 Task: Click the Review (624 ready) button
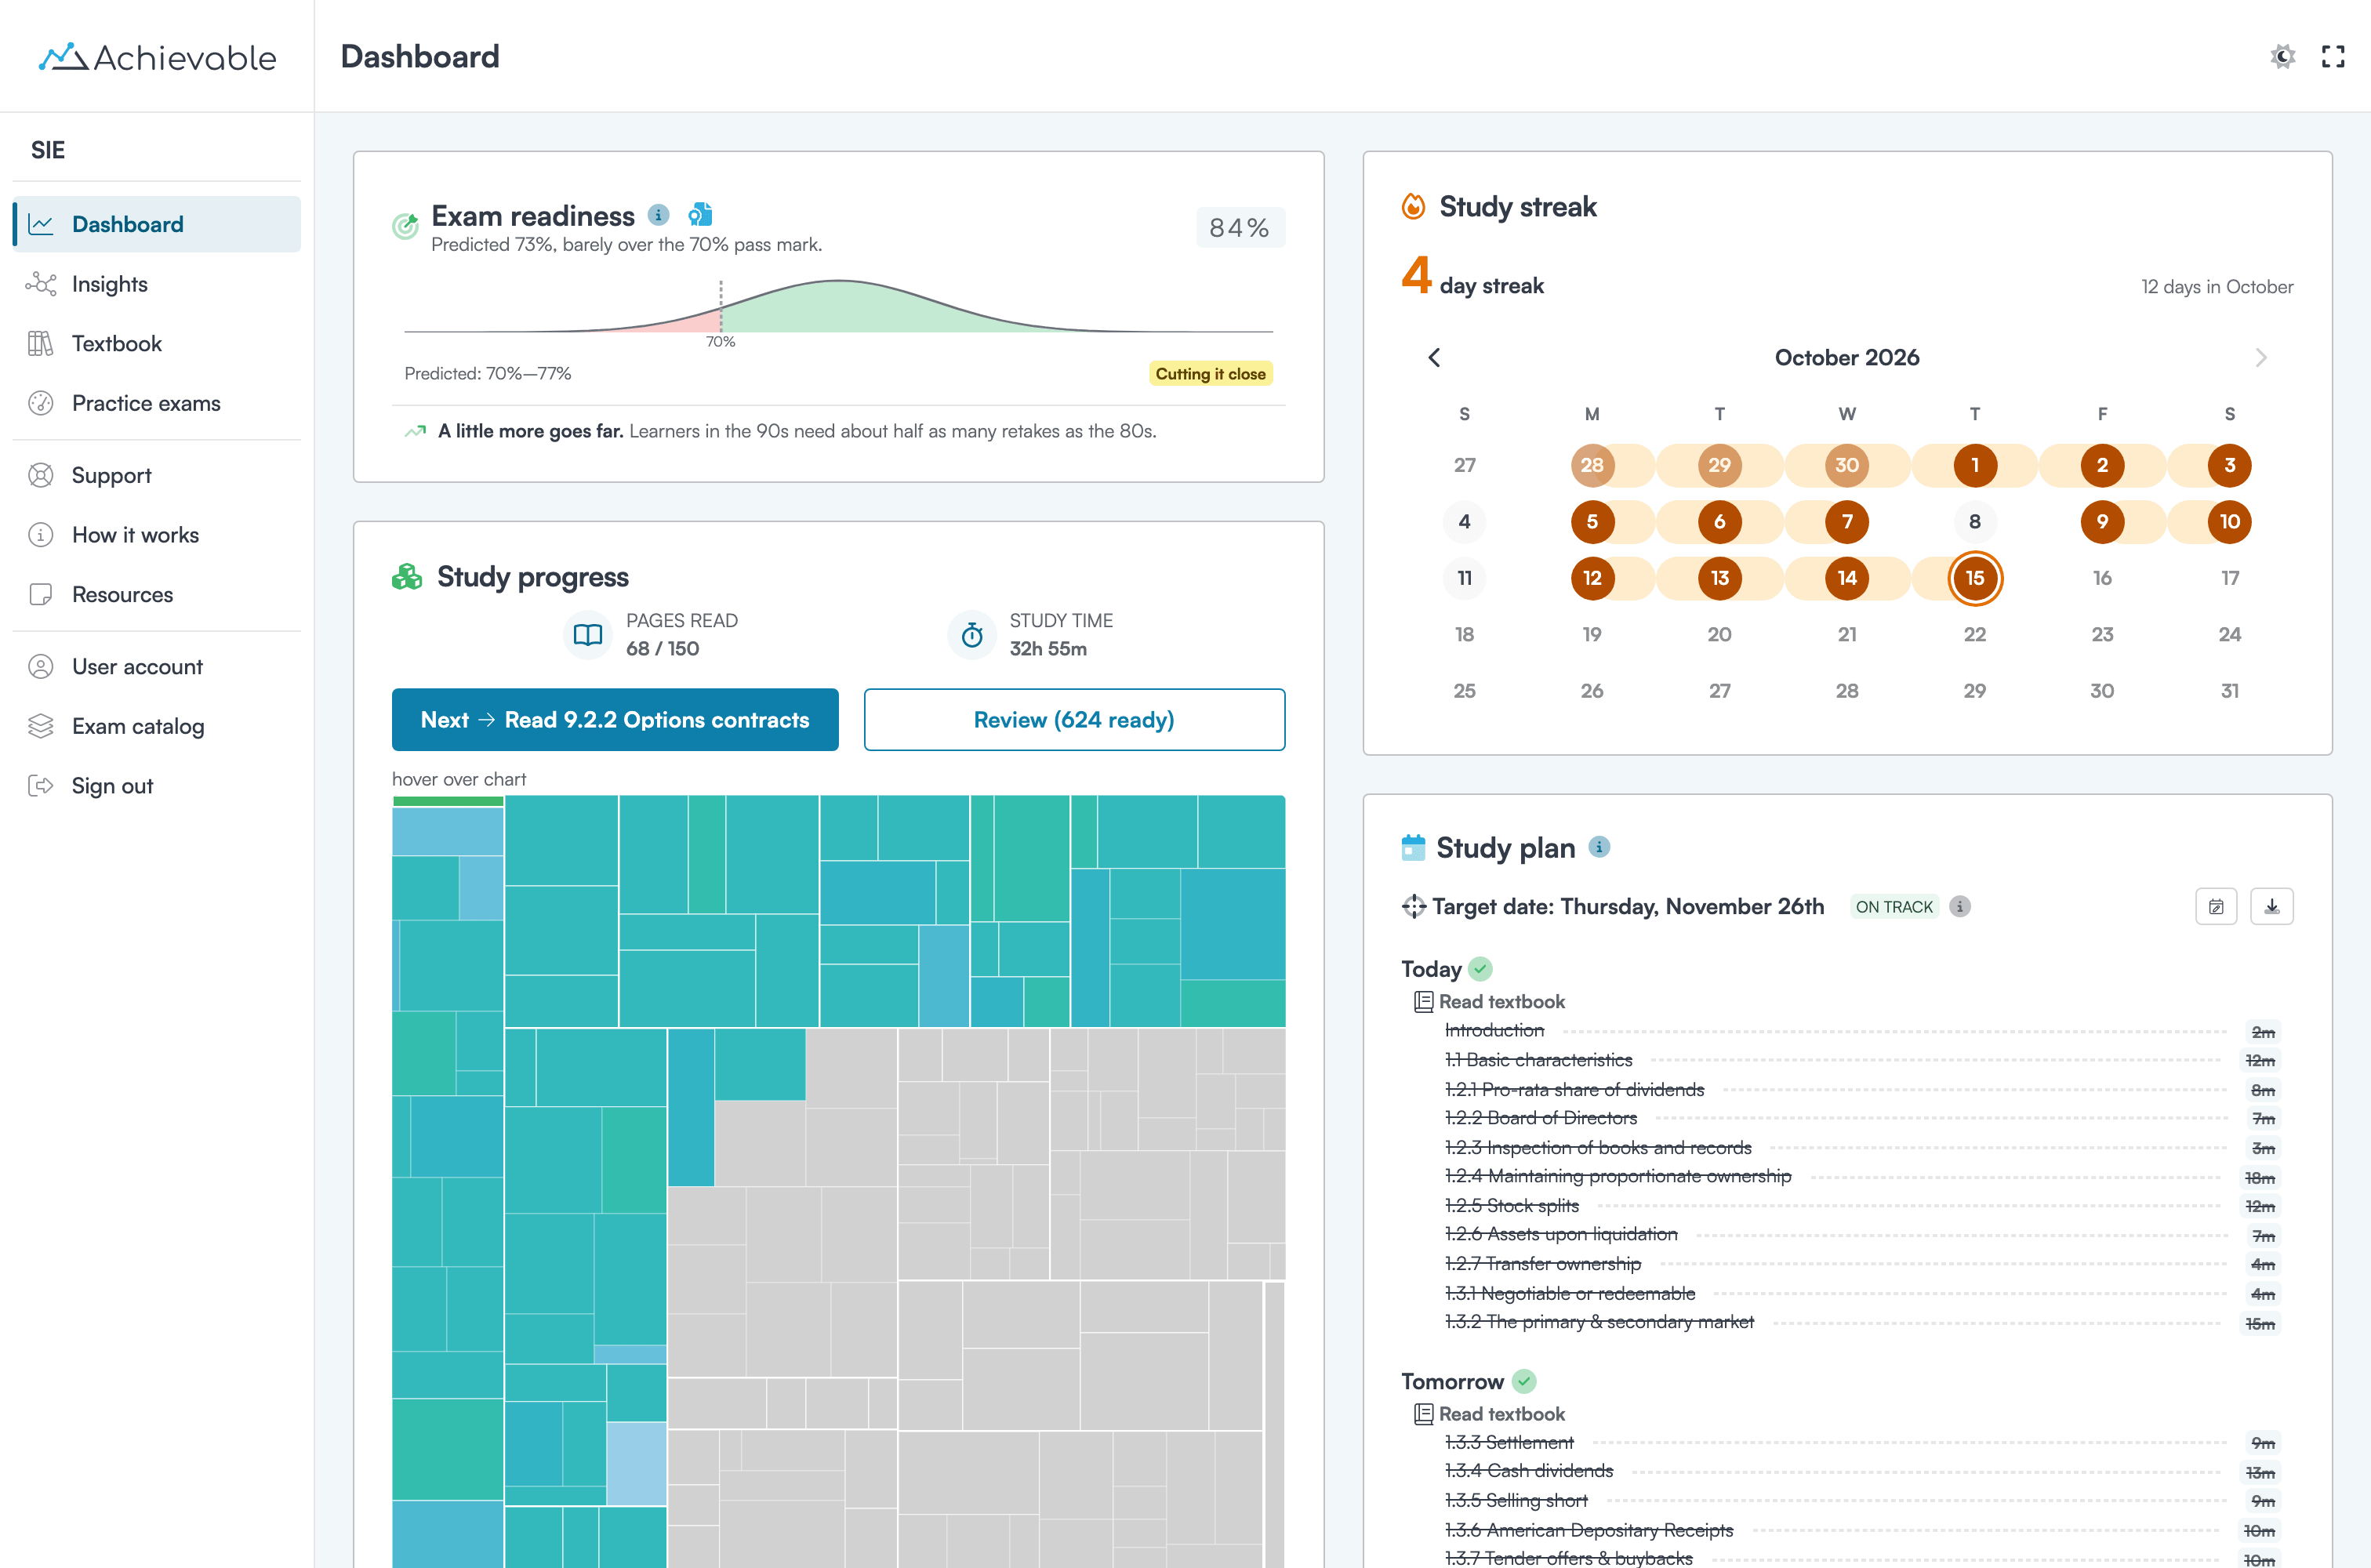point(1074,719)
